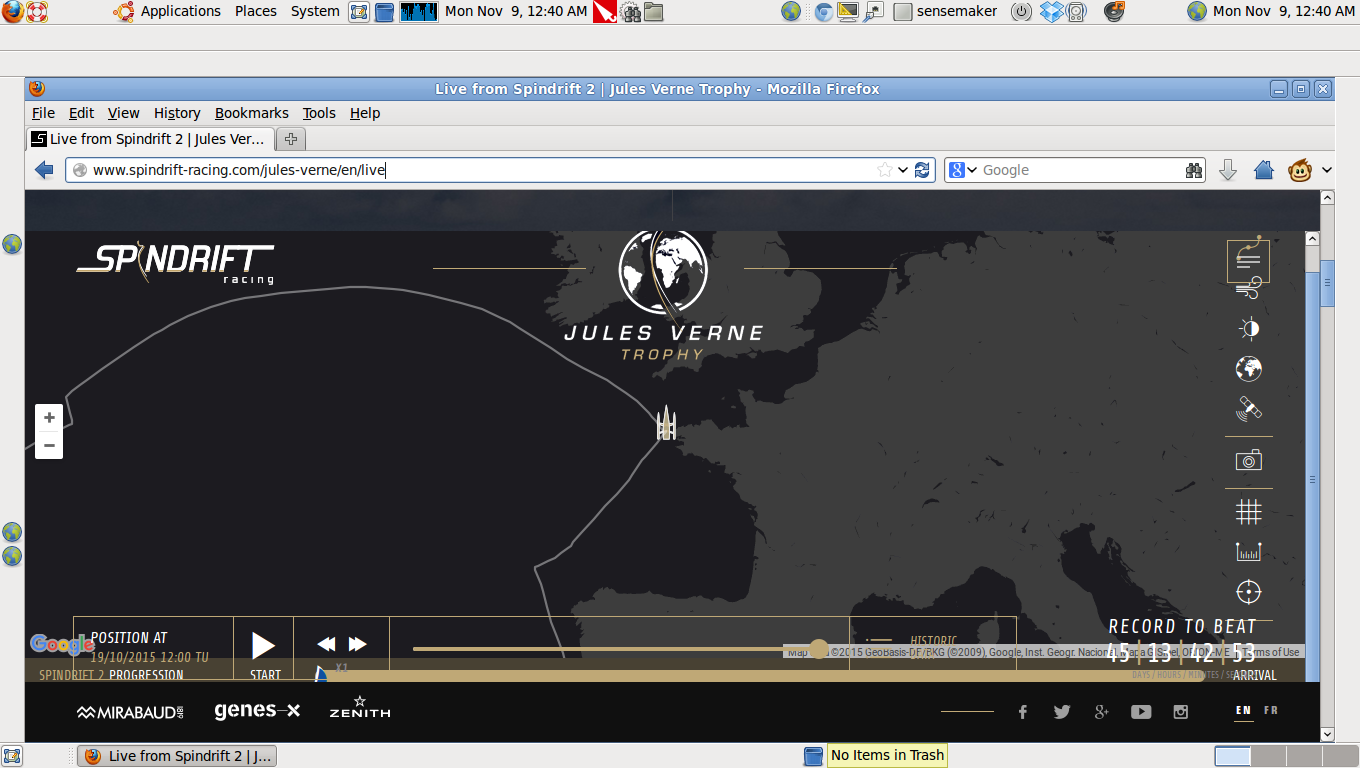Click the YouTube icon in footer
The width and height of the screenshot is (1360, 768).
pos(1141,712)
